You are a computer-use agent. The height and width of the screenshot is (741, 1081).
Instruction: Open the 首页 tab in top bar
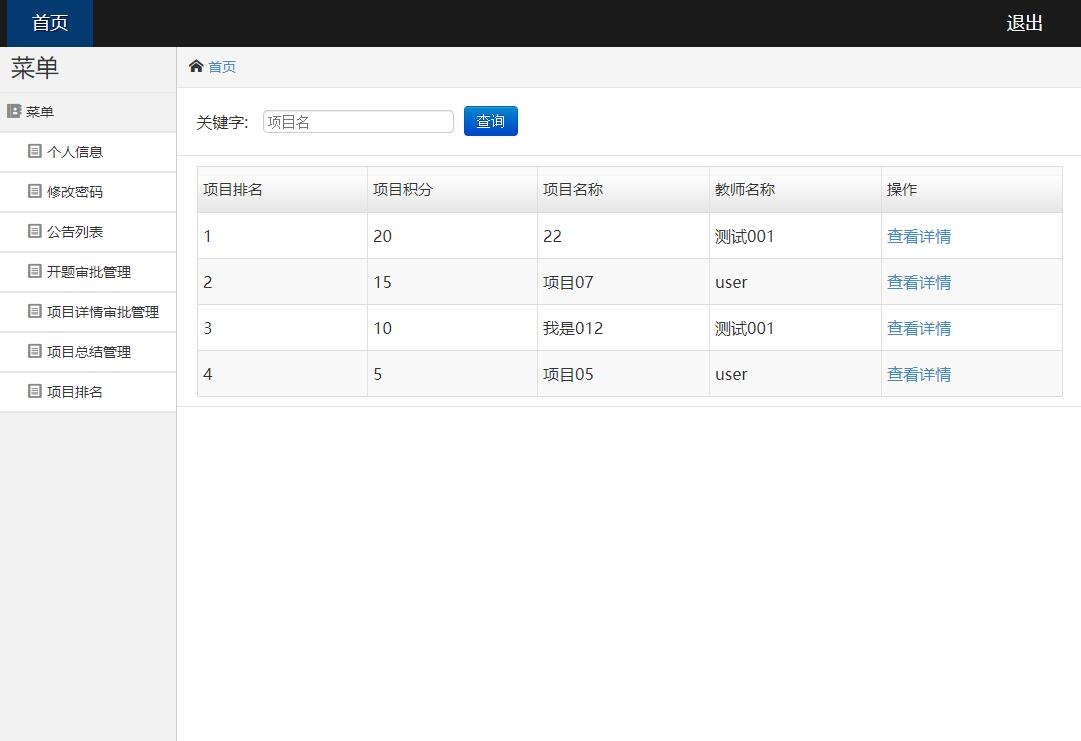[50, 23]
